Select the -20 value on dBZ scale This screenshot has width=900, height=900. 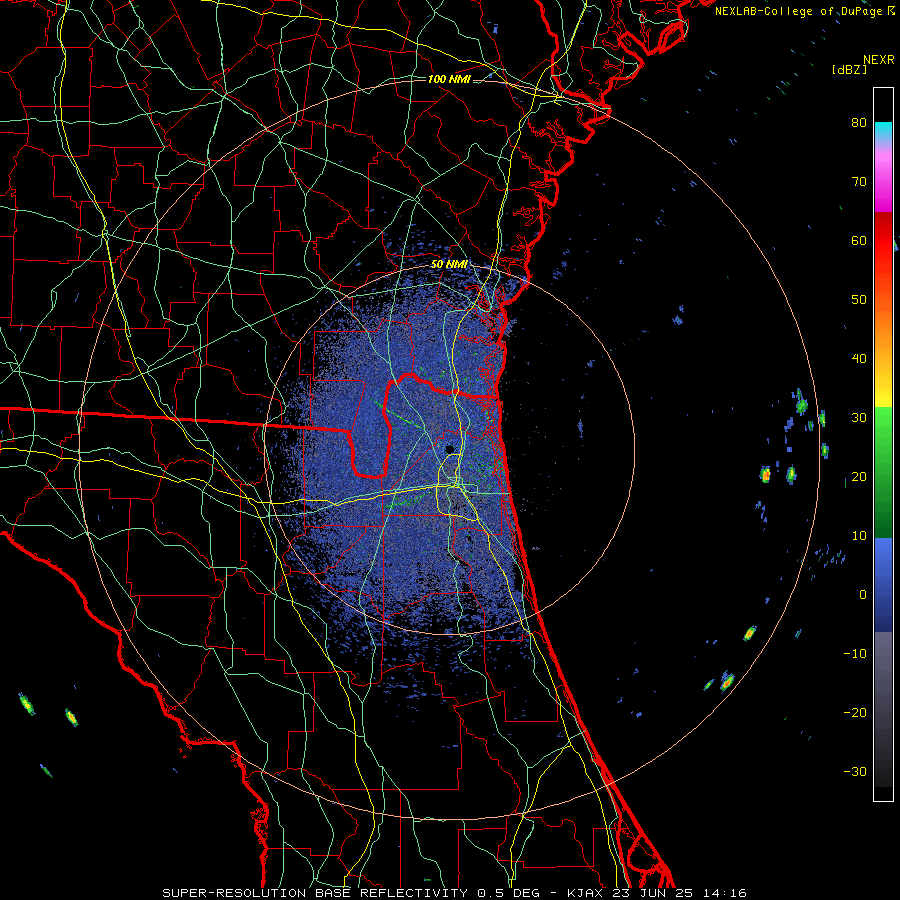pos(855,712)
